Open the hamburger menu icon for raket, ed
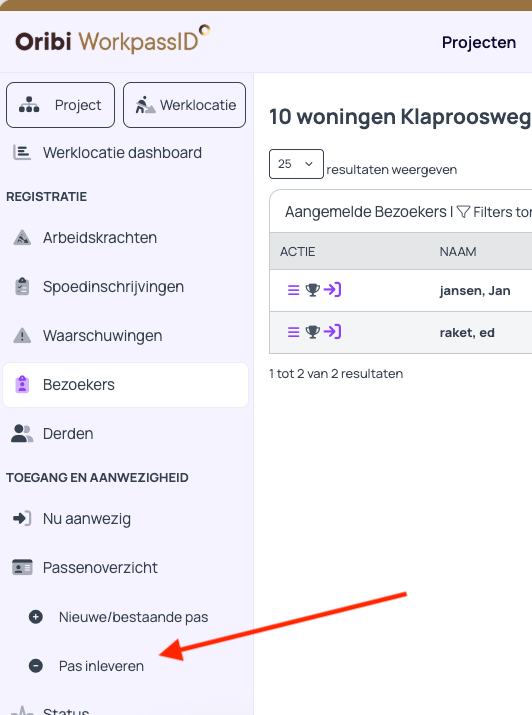This screenshot has height=715, width=532. (x=294, y=332)
